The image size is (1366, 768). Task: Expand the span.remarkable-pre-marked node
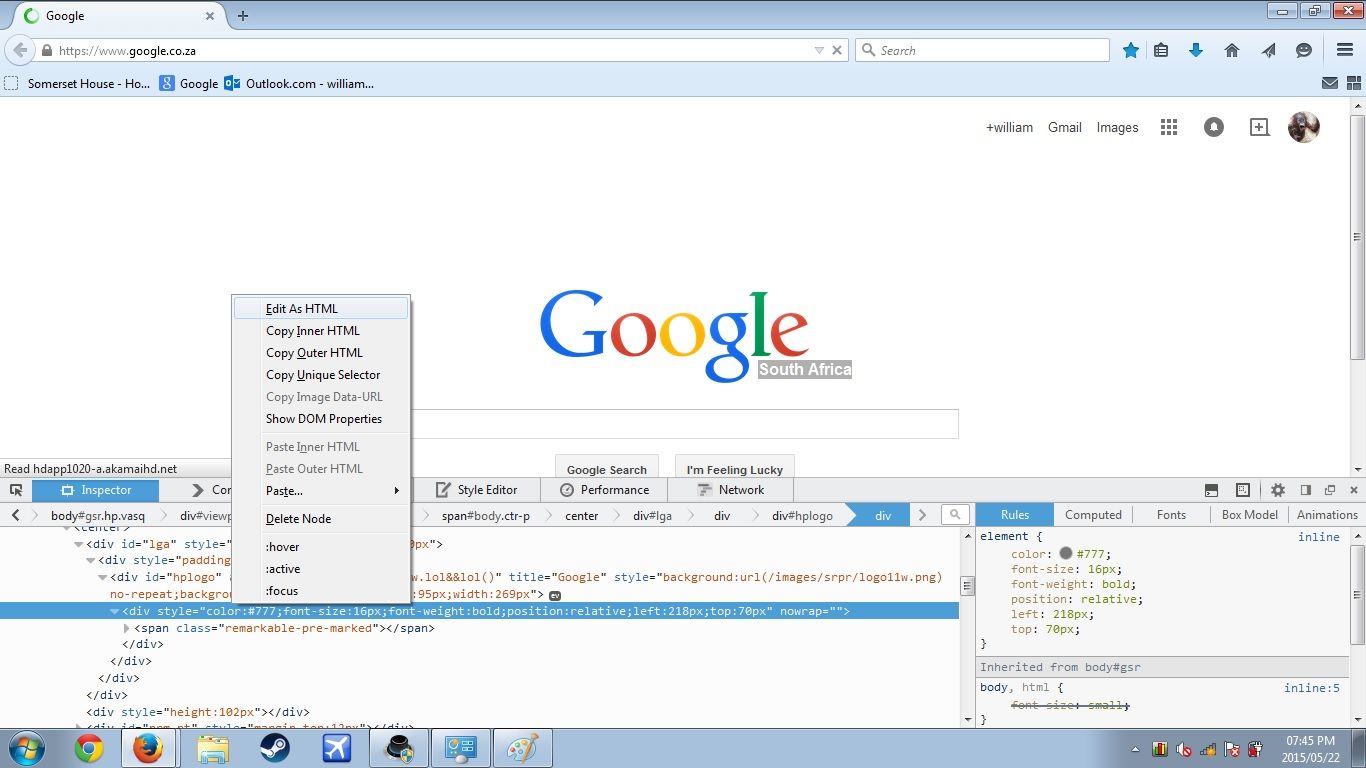[124, 628]
